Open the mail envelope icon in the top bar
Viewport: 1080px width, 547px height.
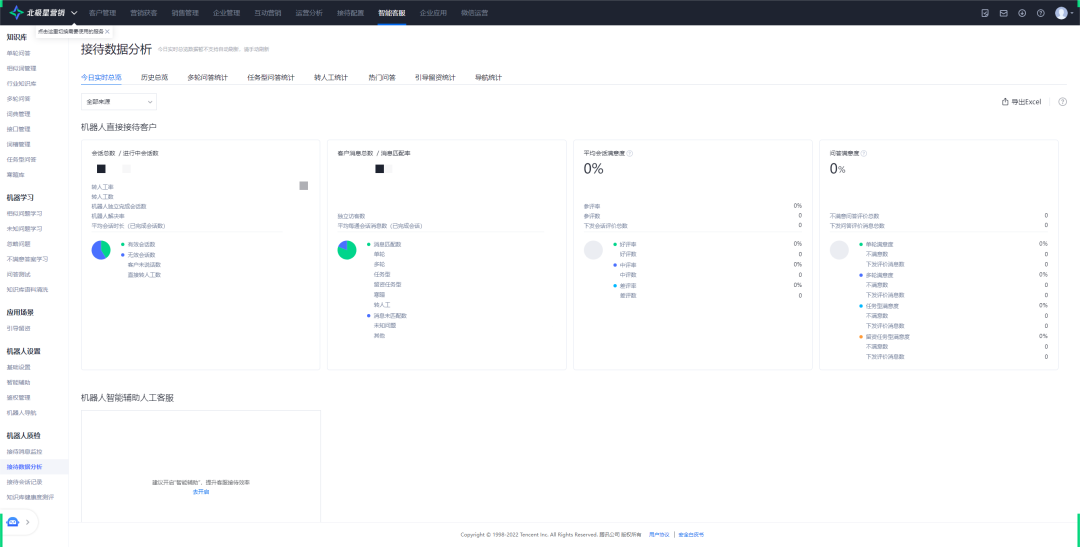pos(1004,13)
